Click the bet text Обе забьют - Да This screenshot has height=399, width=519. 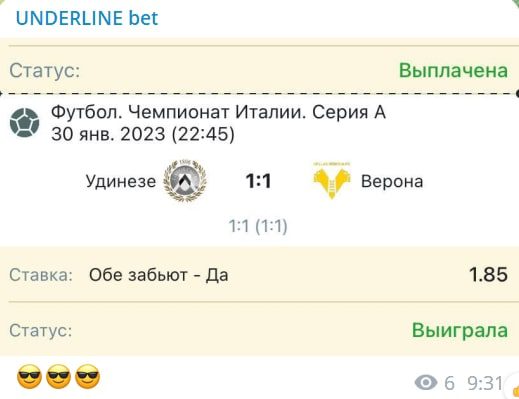point(159,275)
